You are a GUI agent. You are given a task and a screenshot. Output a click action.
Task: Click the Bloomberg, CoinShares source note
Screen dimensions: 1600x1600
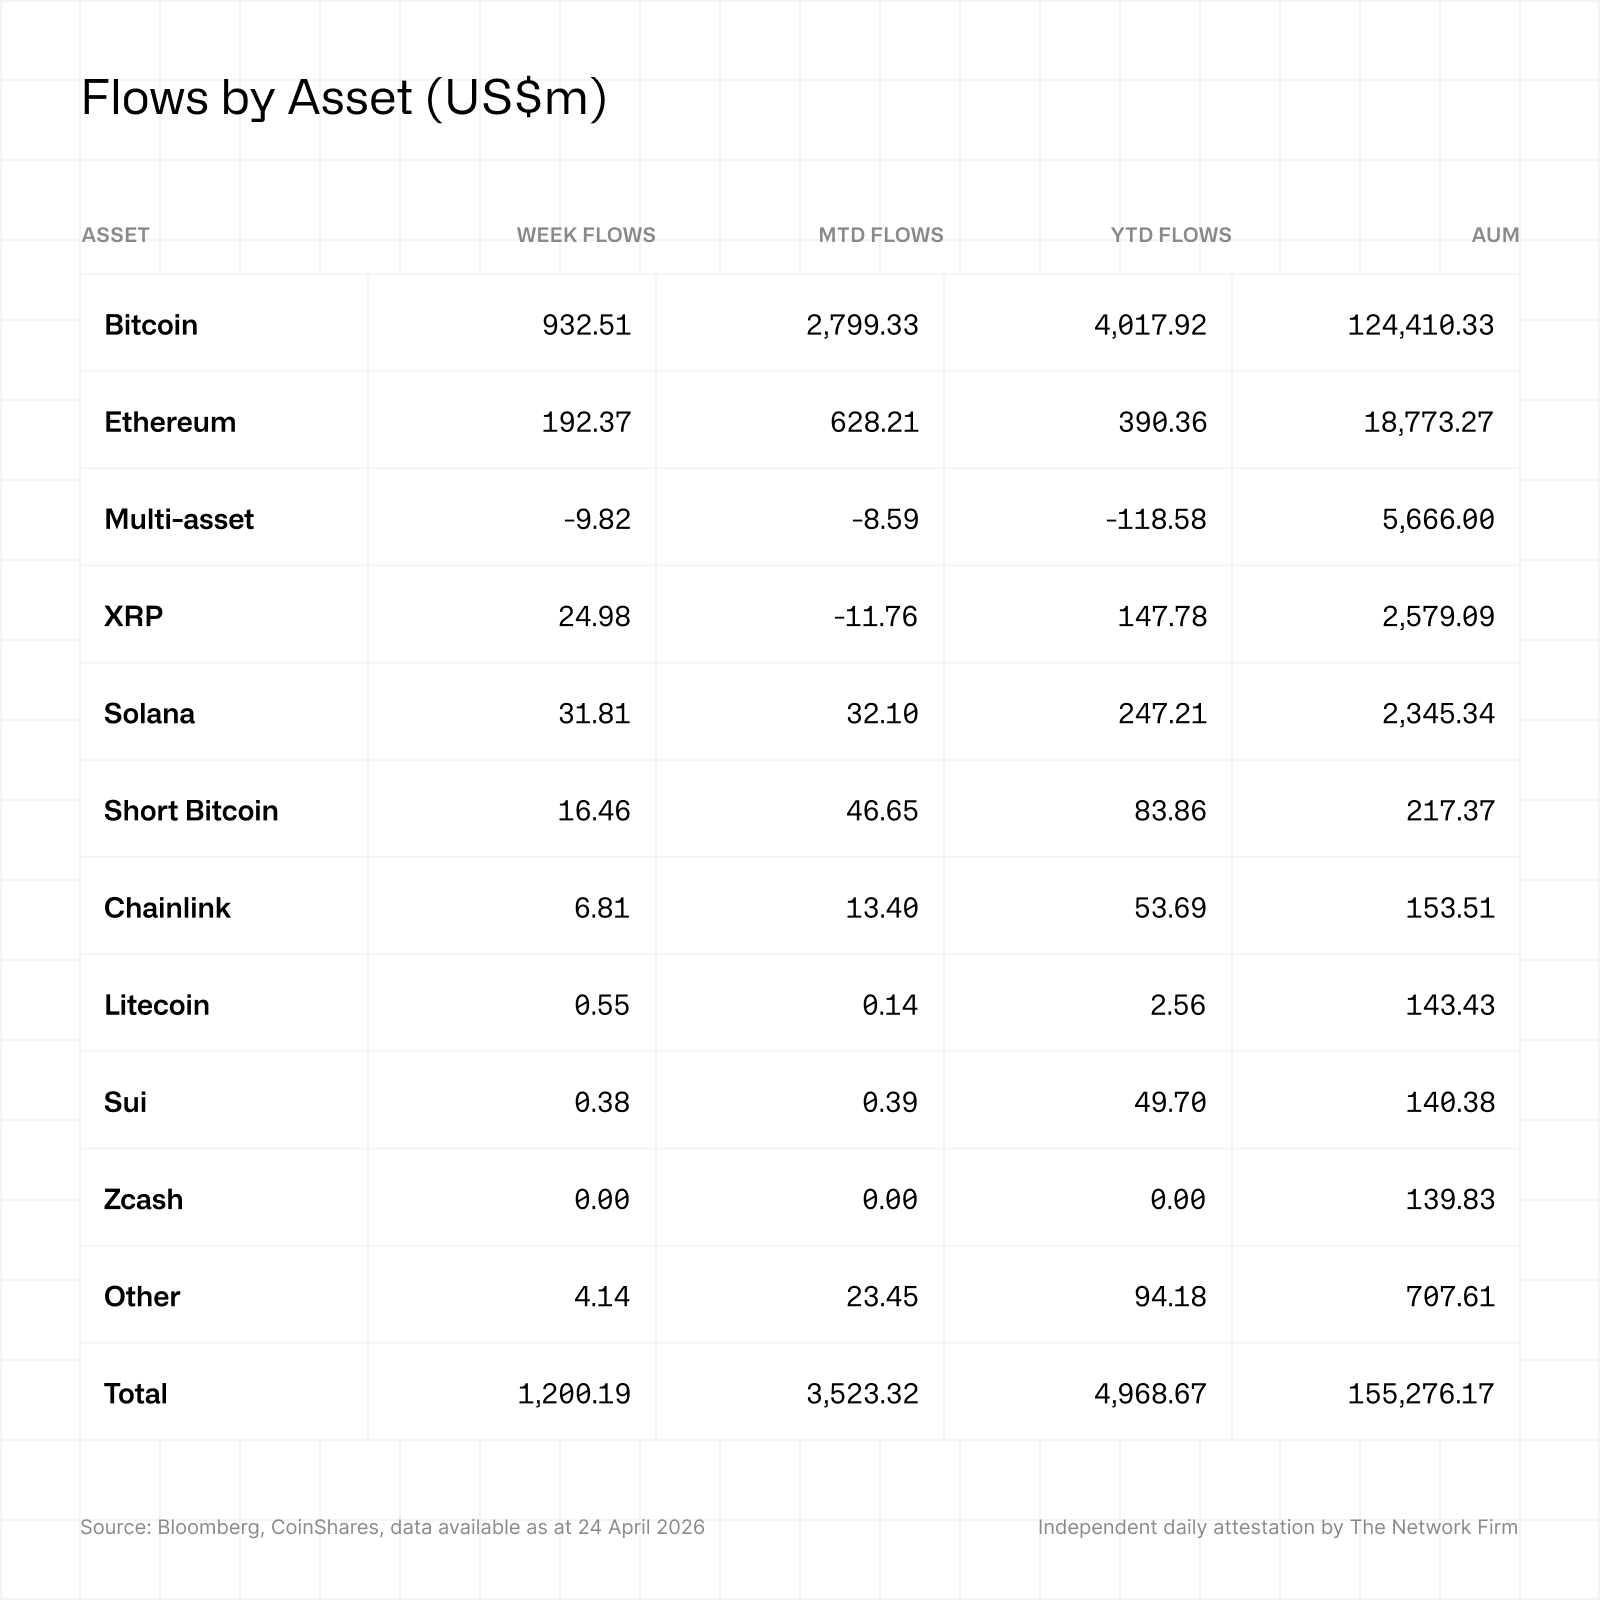(x=392, y=1527)
